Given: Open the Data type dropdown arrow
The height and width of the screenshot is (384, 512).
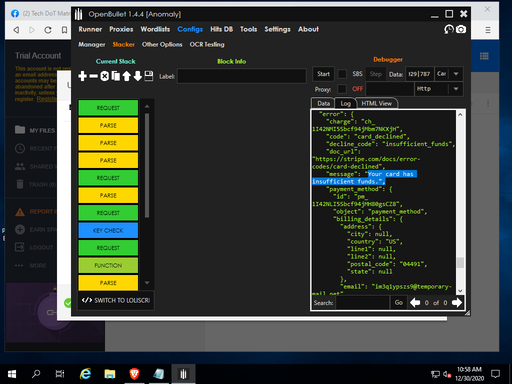Looking at the screenshot, I should coord(456,74).
